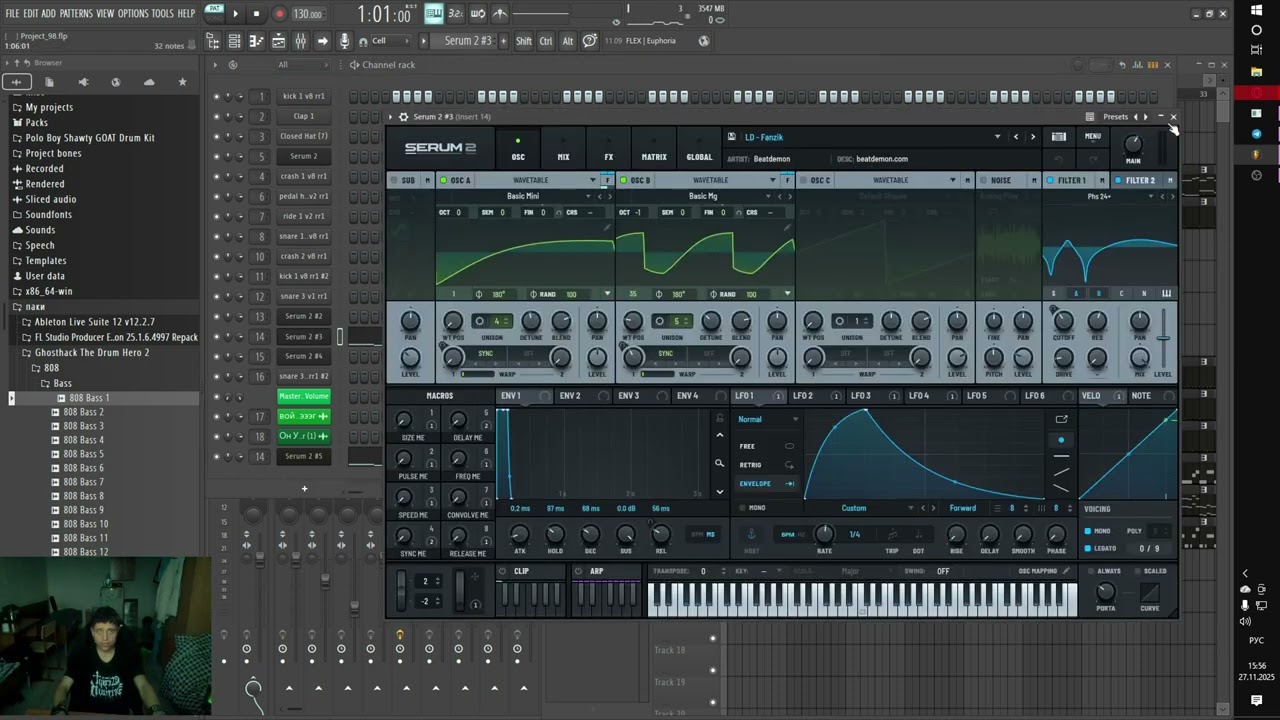Toggle the metronome icon in top toolbar
This screenshot has height=720, width=1280.
[500, 14]
